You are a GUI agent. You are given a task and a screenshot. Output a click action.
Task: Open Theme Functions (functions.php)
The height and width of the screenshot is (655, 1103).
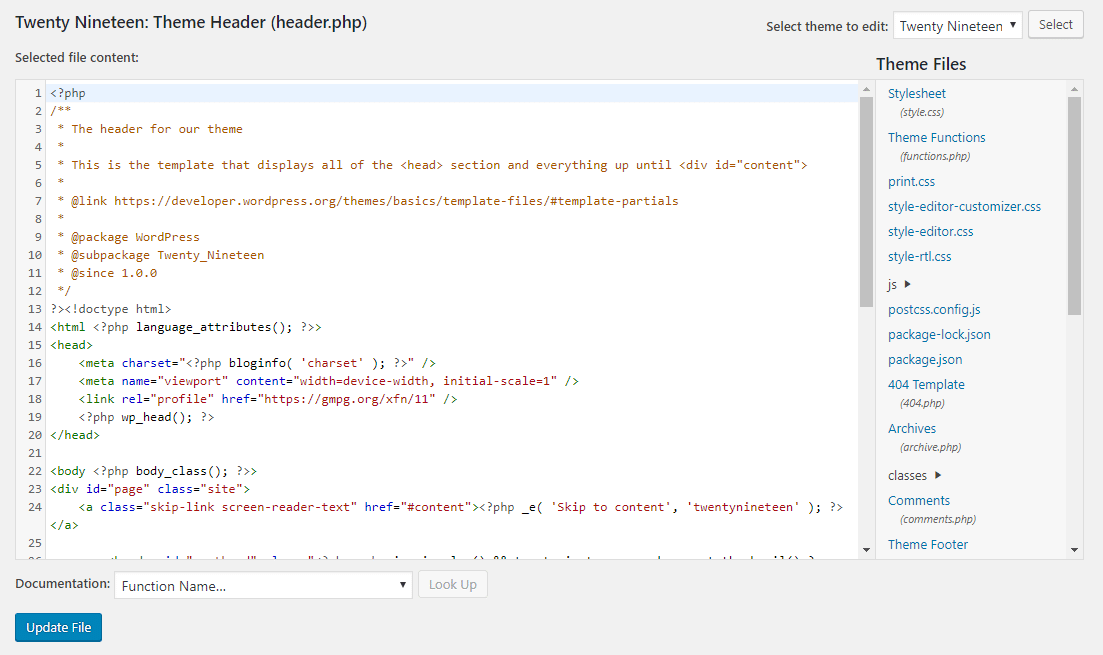pyautogui.click(x=936, y=137)
